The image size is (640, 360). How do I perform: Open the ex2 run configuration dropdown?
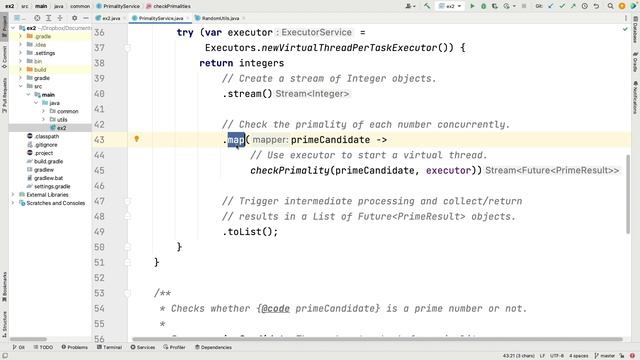tap(449, 6)
